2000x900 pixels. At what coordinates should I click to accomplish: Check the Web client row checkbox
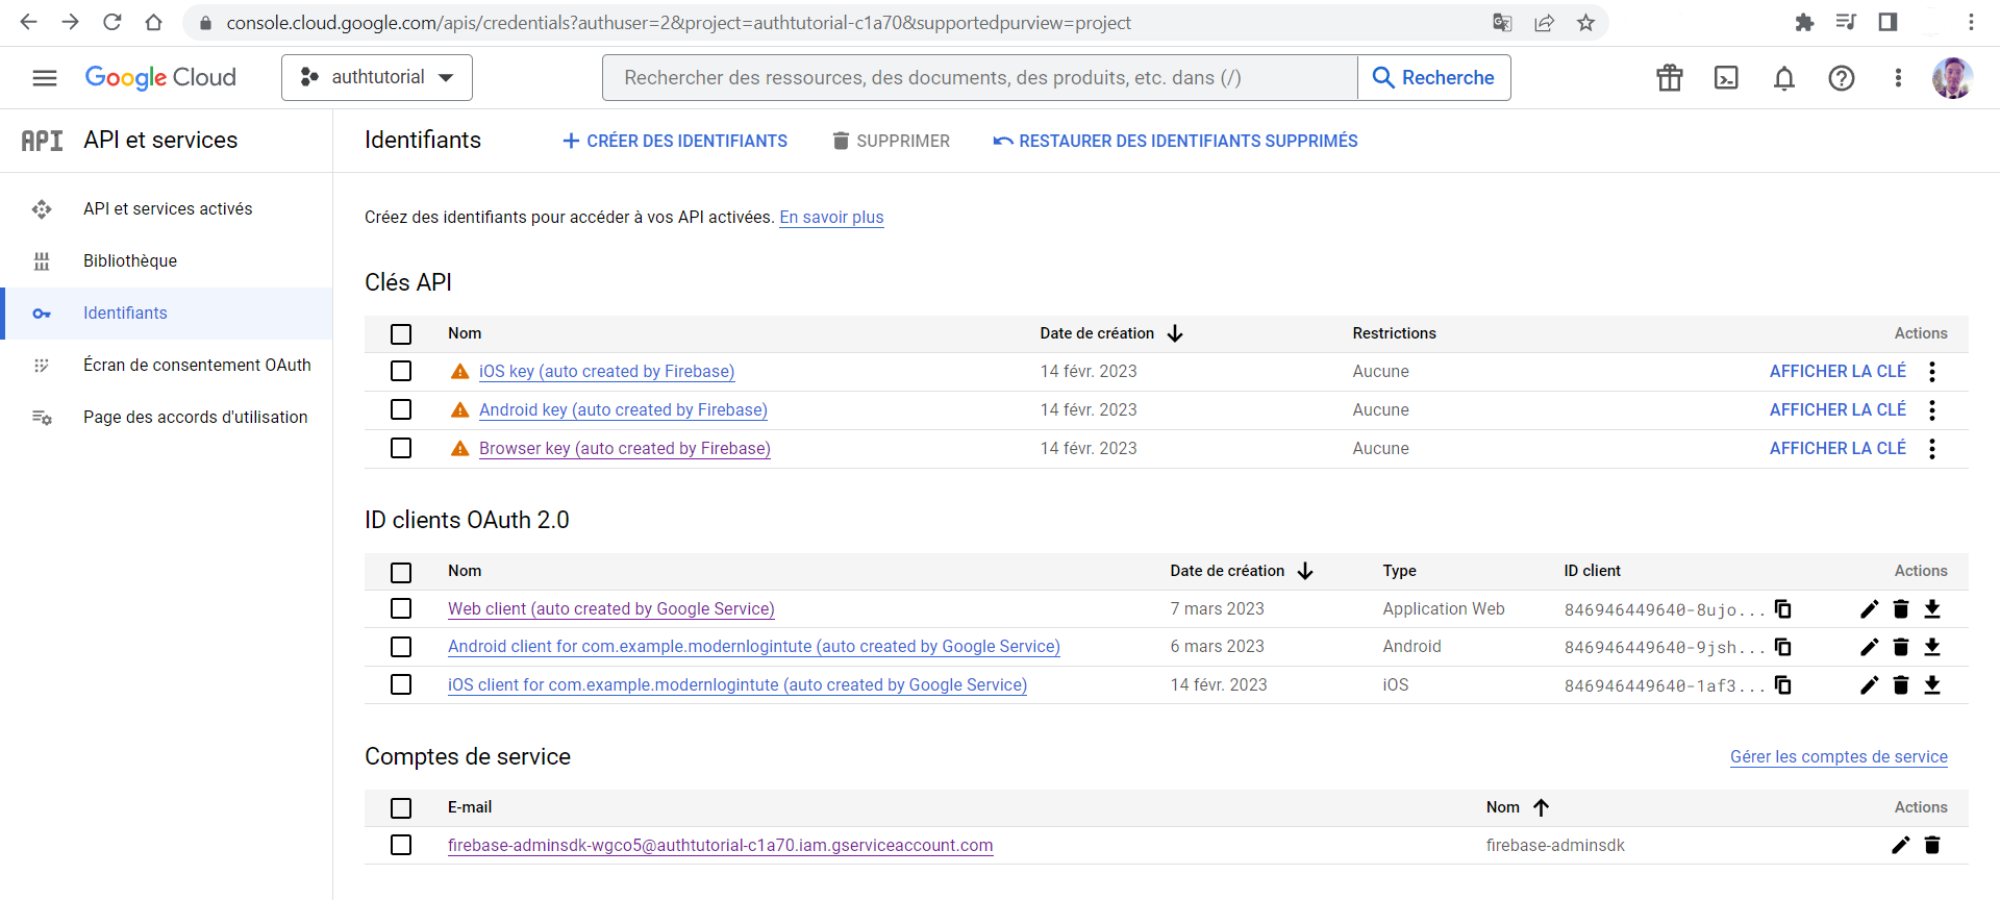click(x=401, y=608)
